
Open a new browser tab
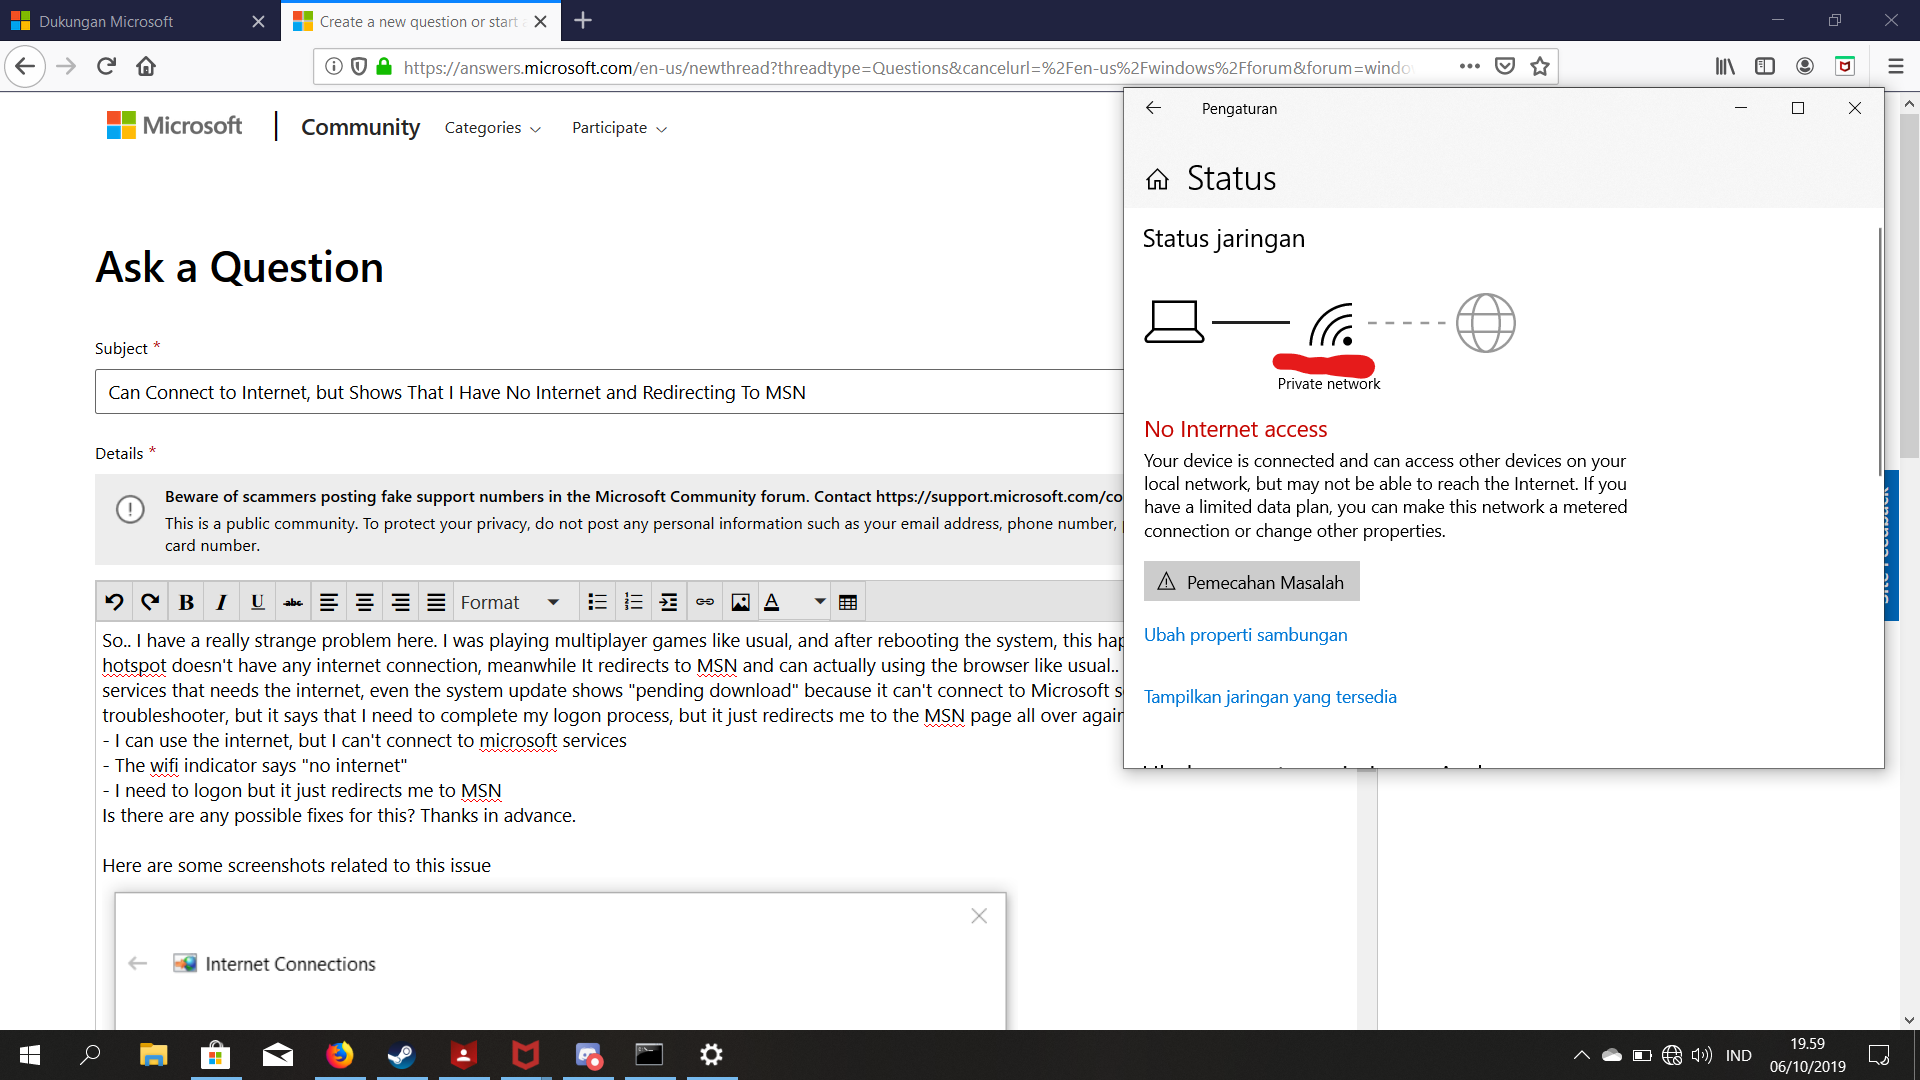click(x=583, y=21)
